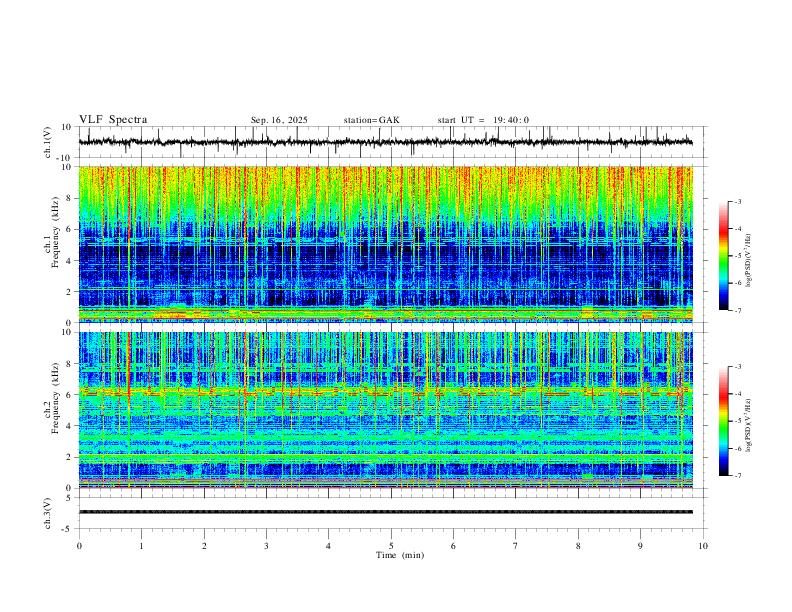The width and height of the screenshot is (792, 612).
Task: Click time axis tick label "3"
Action: tap(266, 546)
